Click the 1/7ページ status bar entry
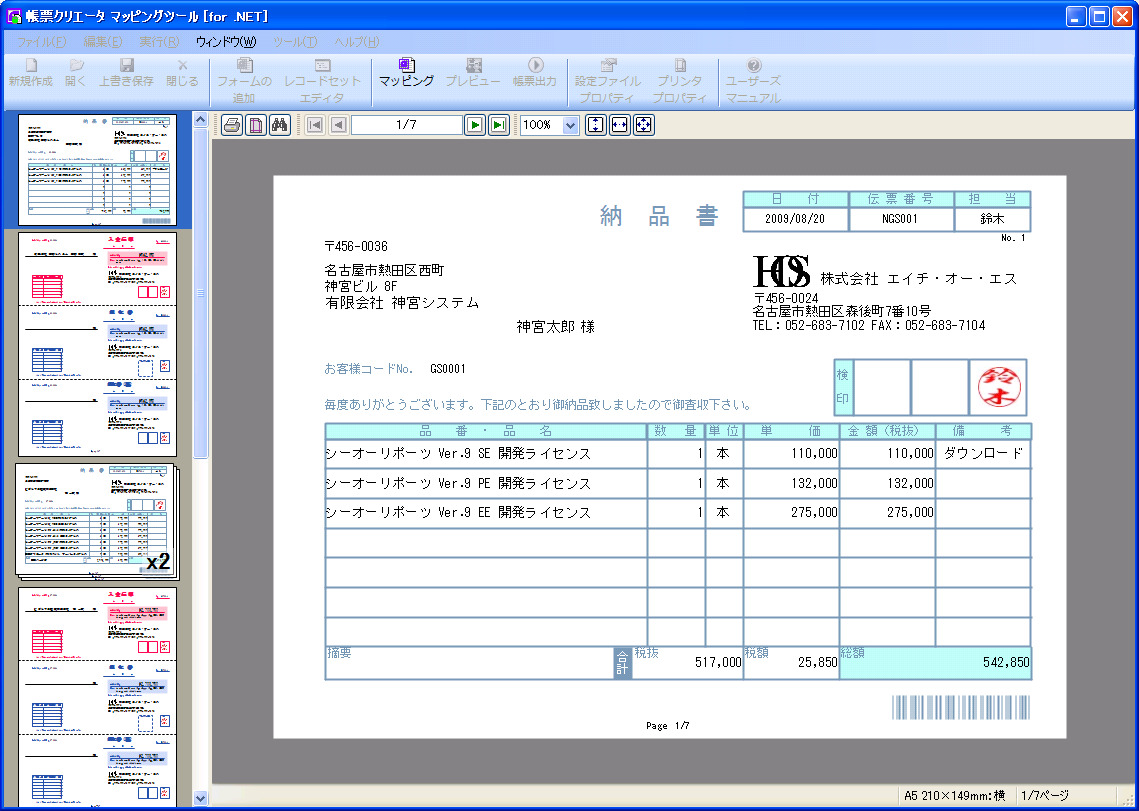 coord(1045,796)
